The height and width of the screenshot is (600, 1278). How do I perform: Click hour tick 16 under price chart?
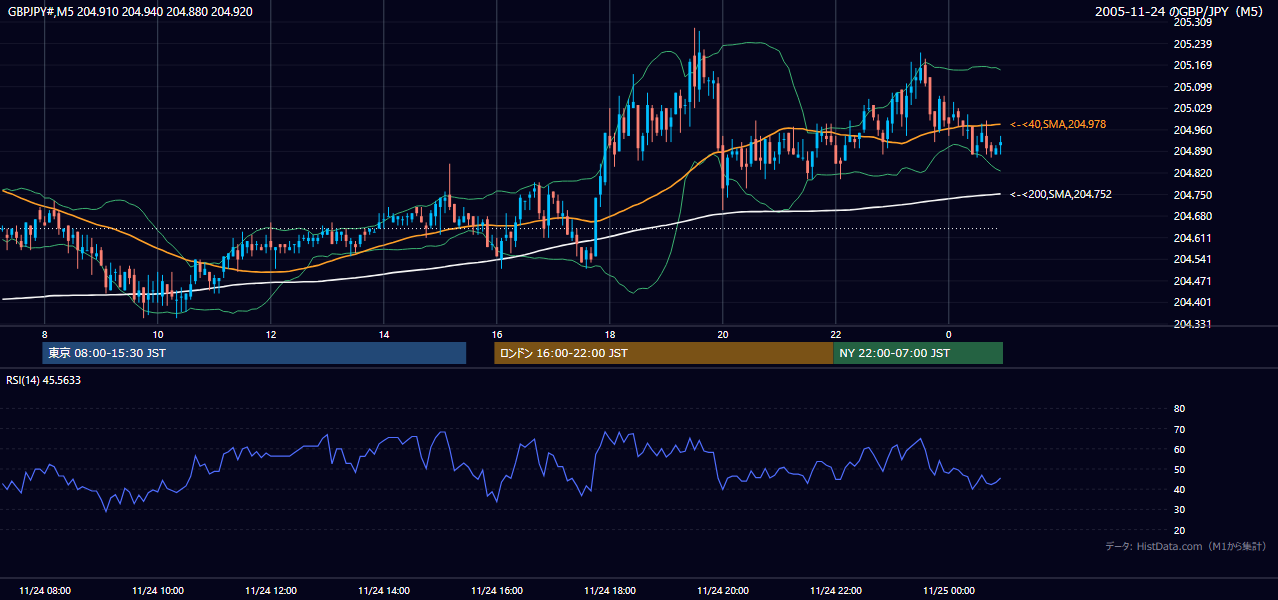point(497,334)
